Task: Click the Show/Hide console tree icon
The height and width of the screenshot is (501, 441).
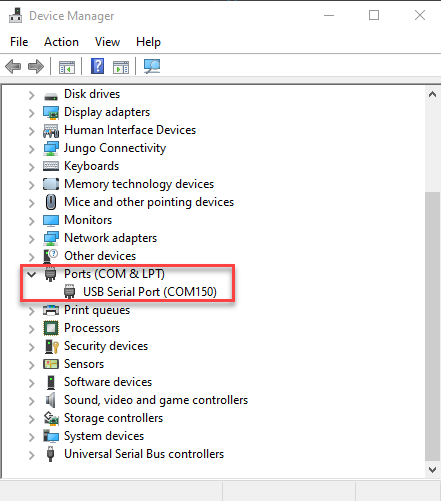Action: 67,67
